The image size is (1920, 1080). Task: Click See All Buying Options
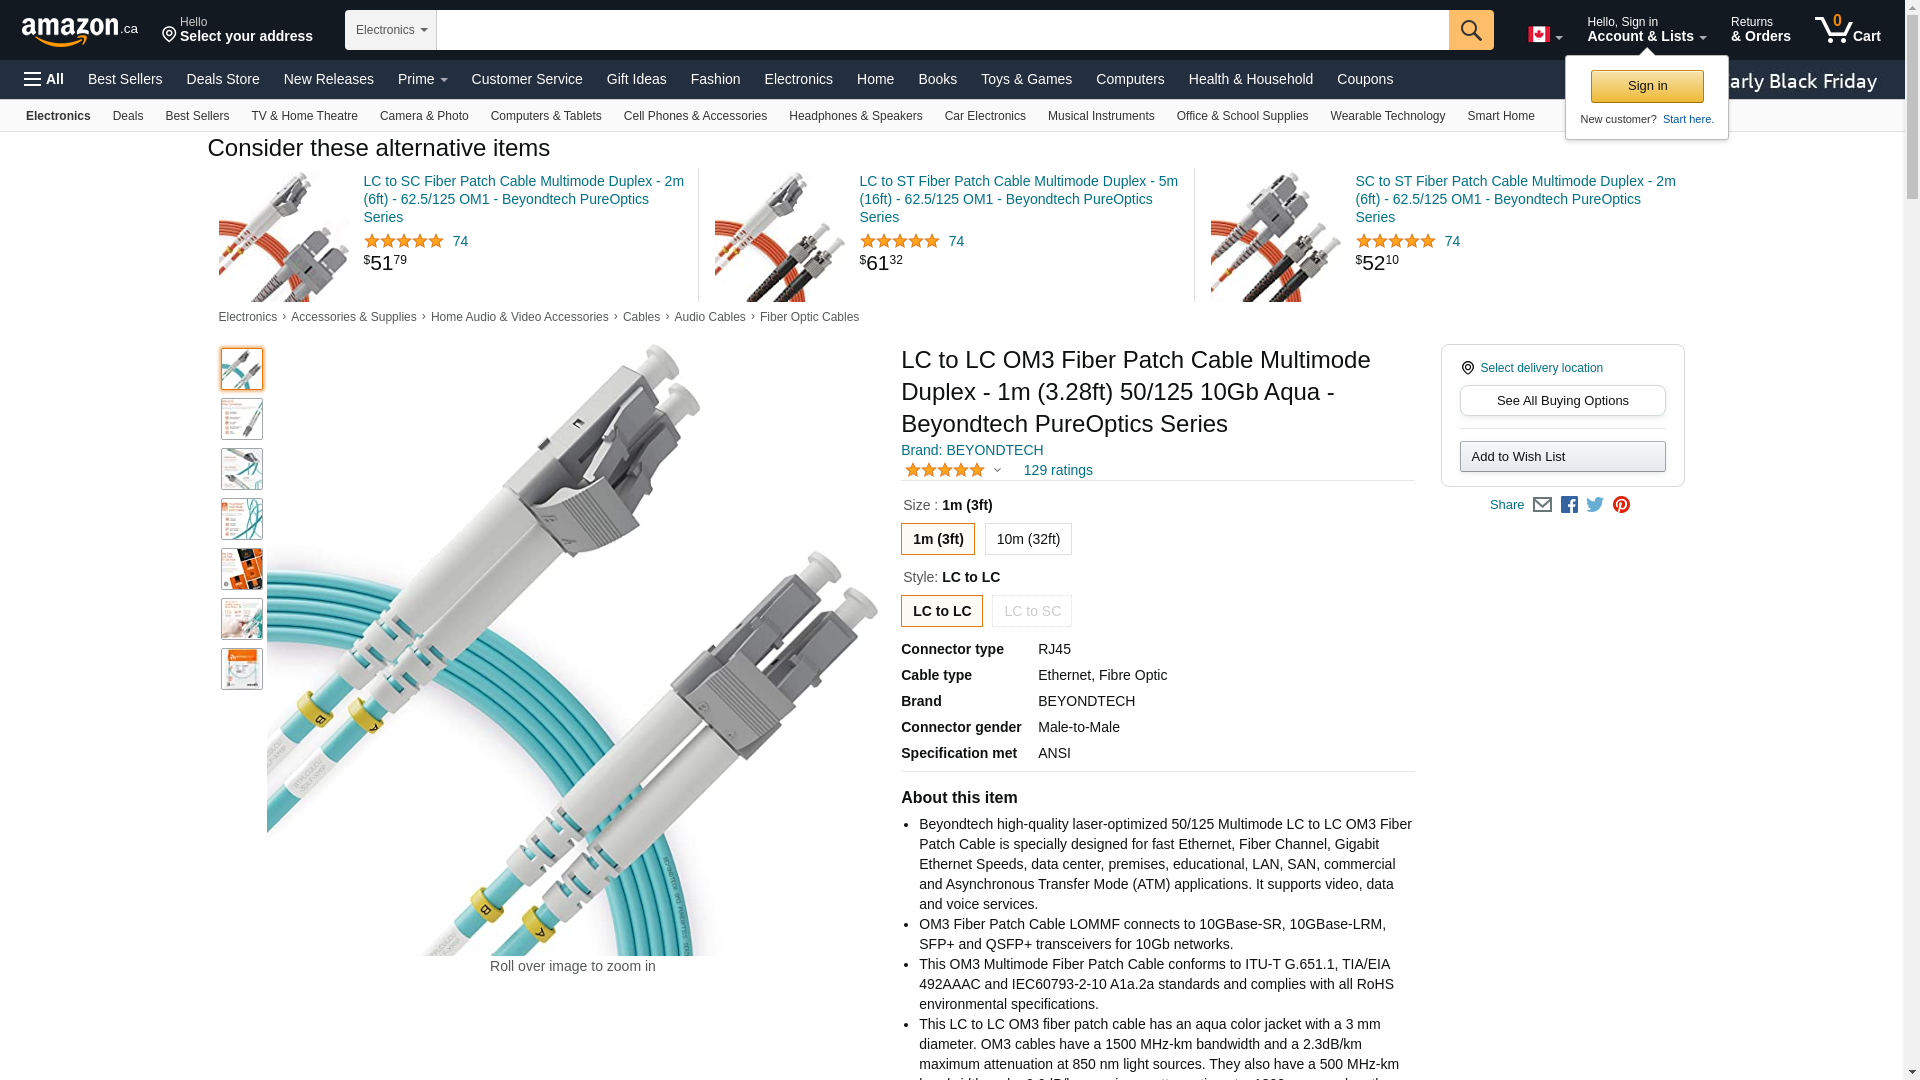tap(1563, 401)
